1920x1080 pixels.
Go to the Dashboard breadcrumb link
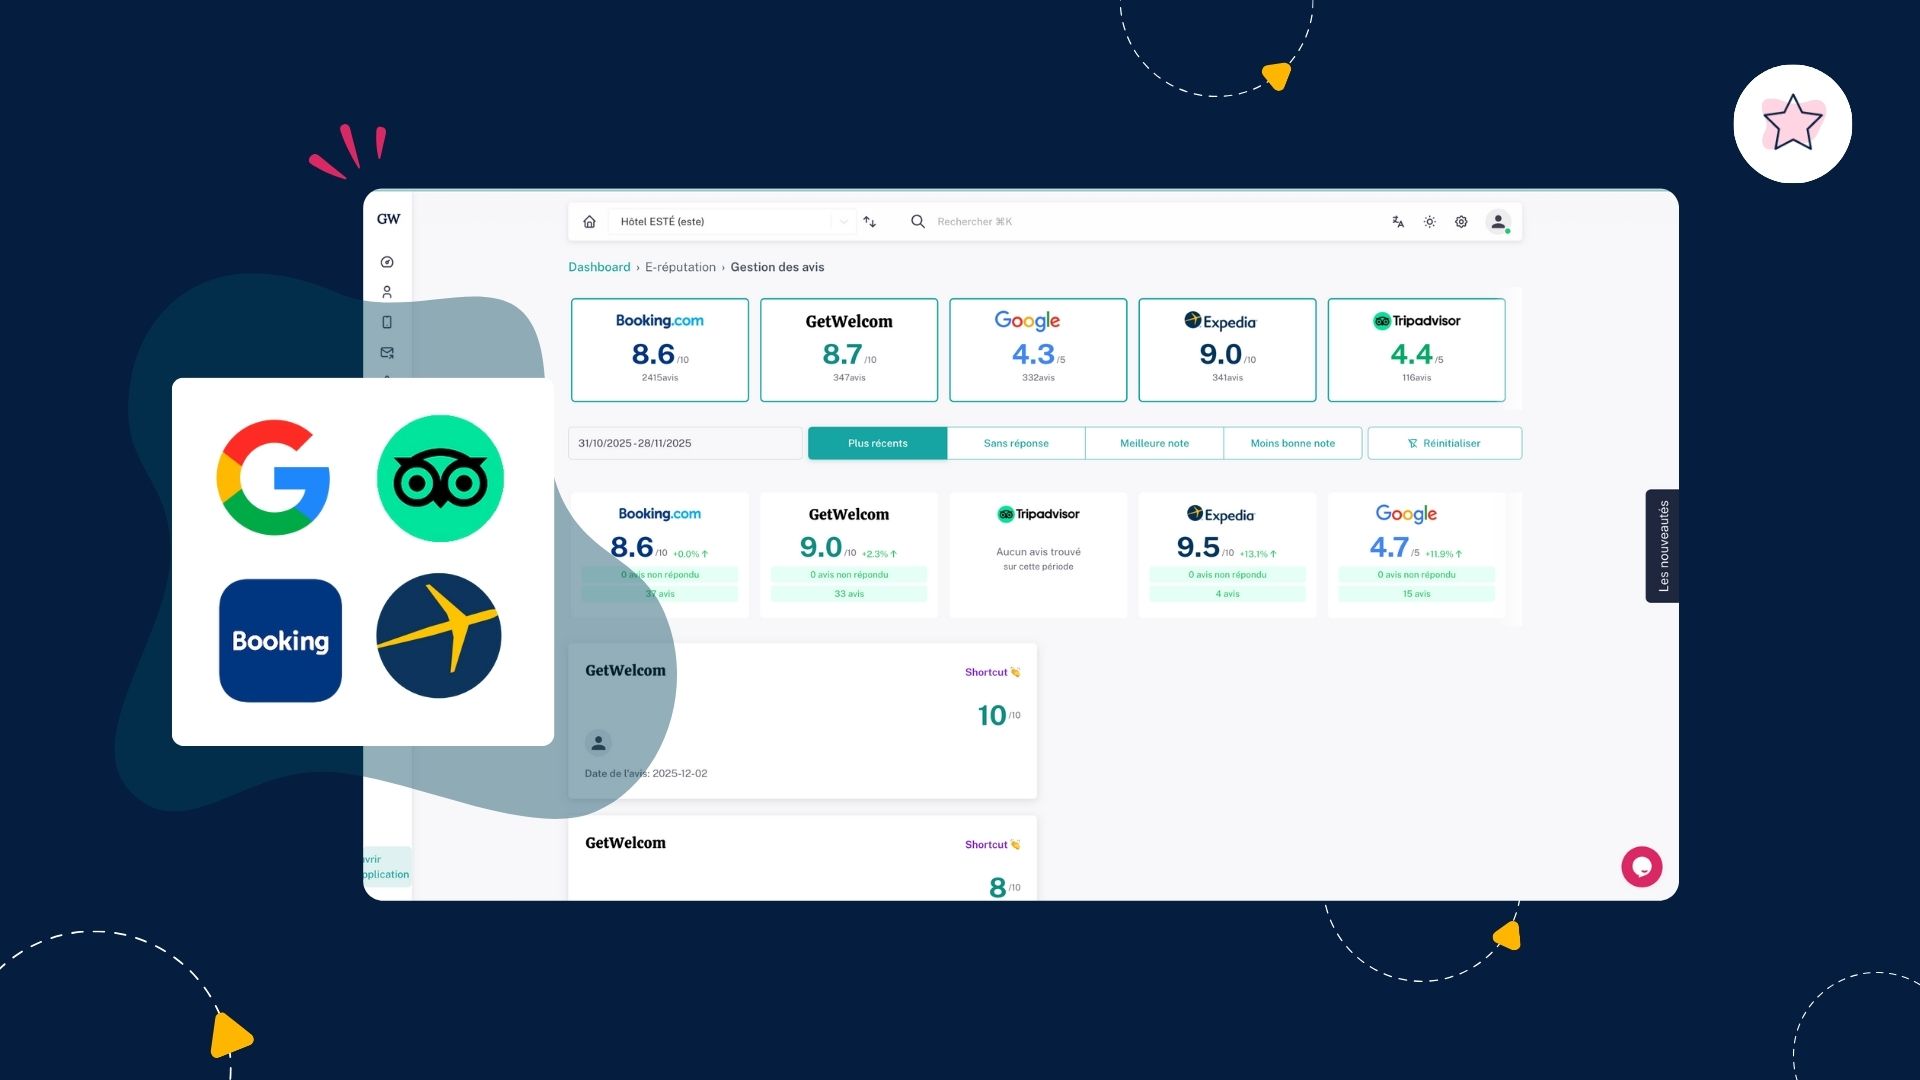pyautogui.click(x=599, y=267)
